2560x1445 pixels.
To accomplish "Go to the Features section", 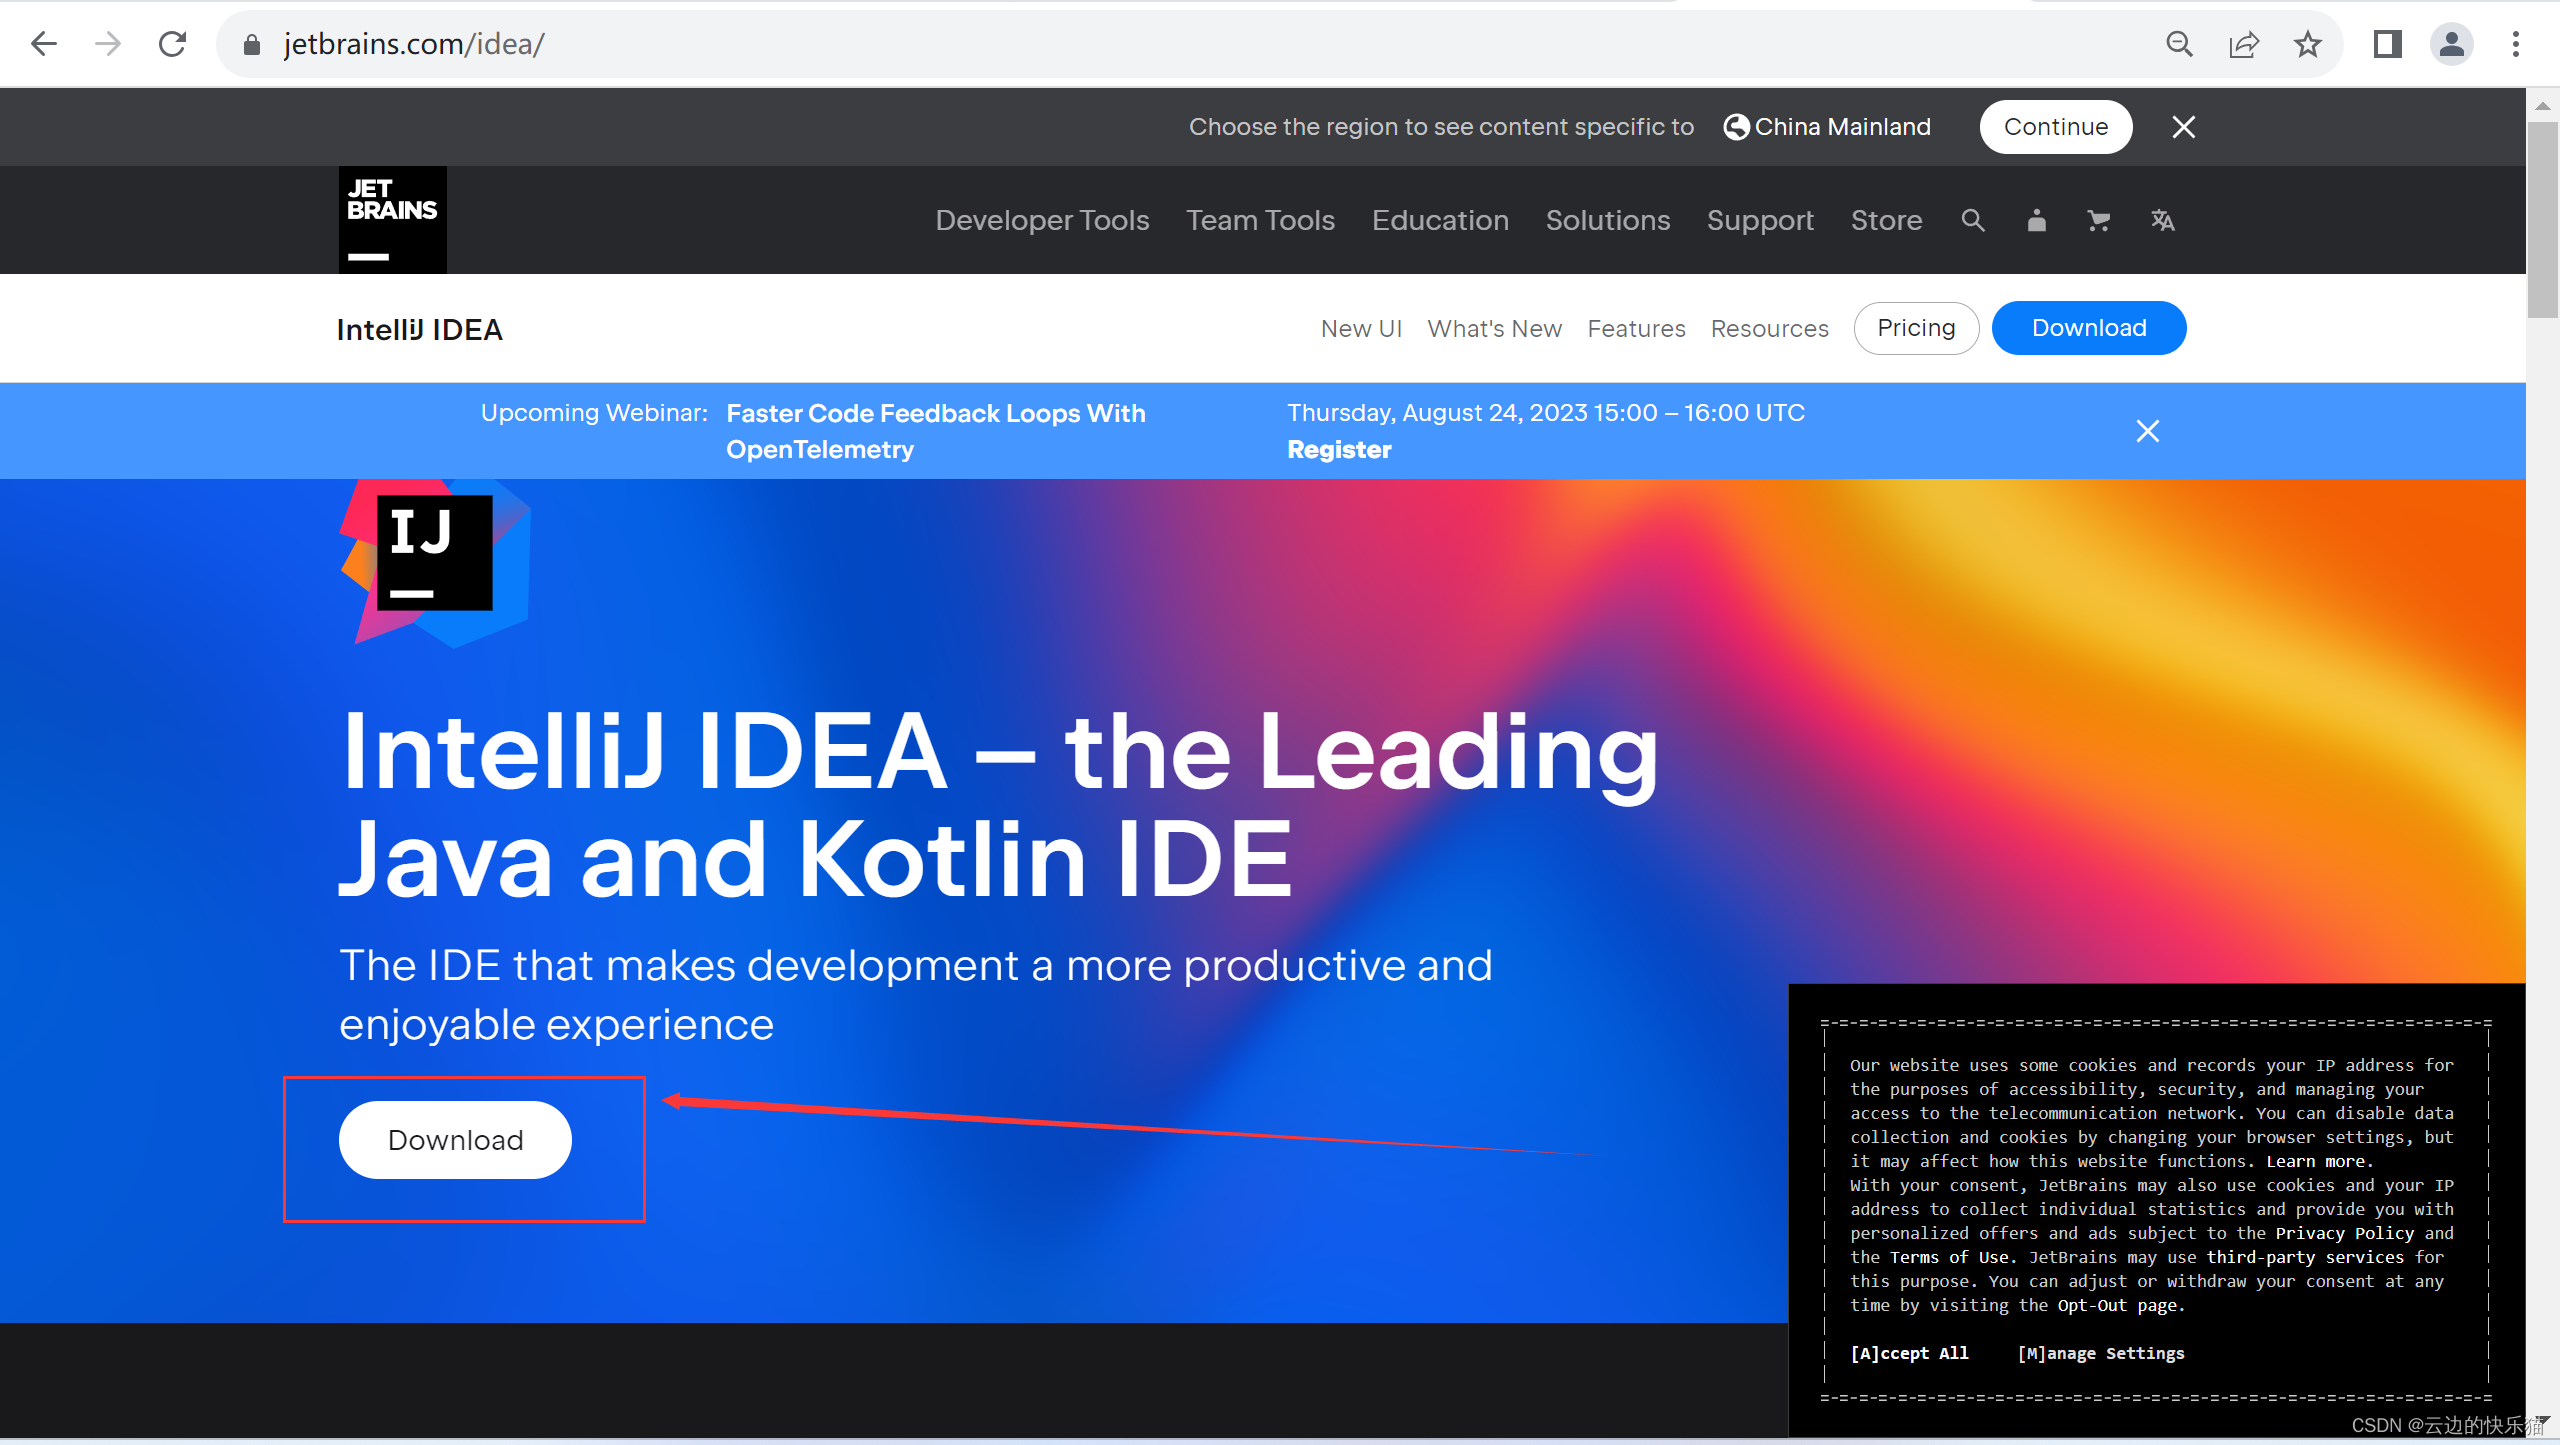I will [1636, 328].
